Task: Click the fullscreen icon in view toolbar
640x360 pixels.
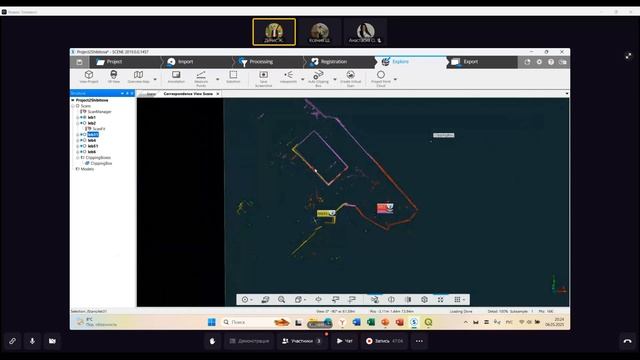Action: tap(440, 300)
